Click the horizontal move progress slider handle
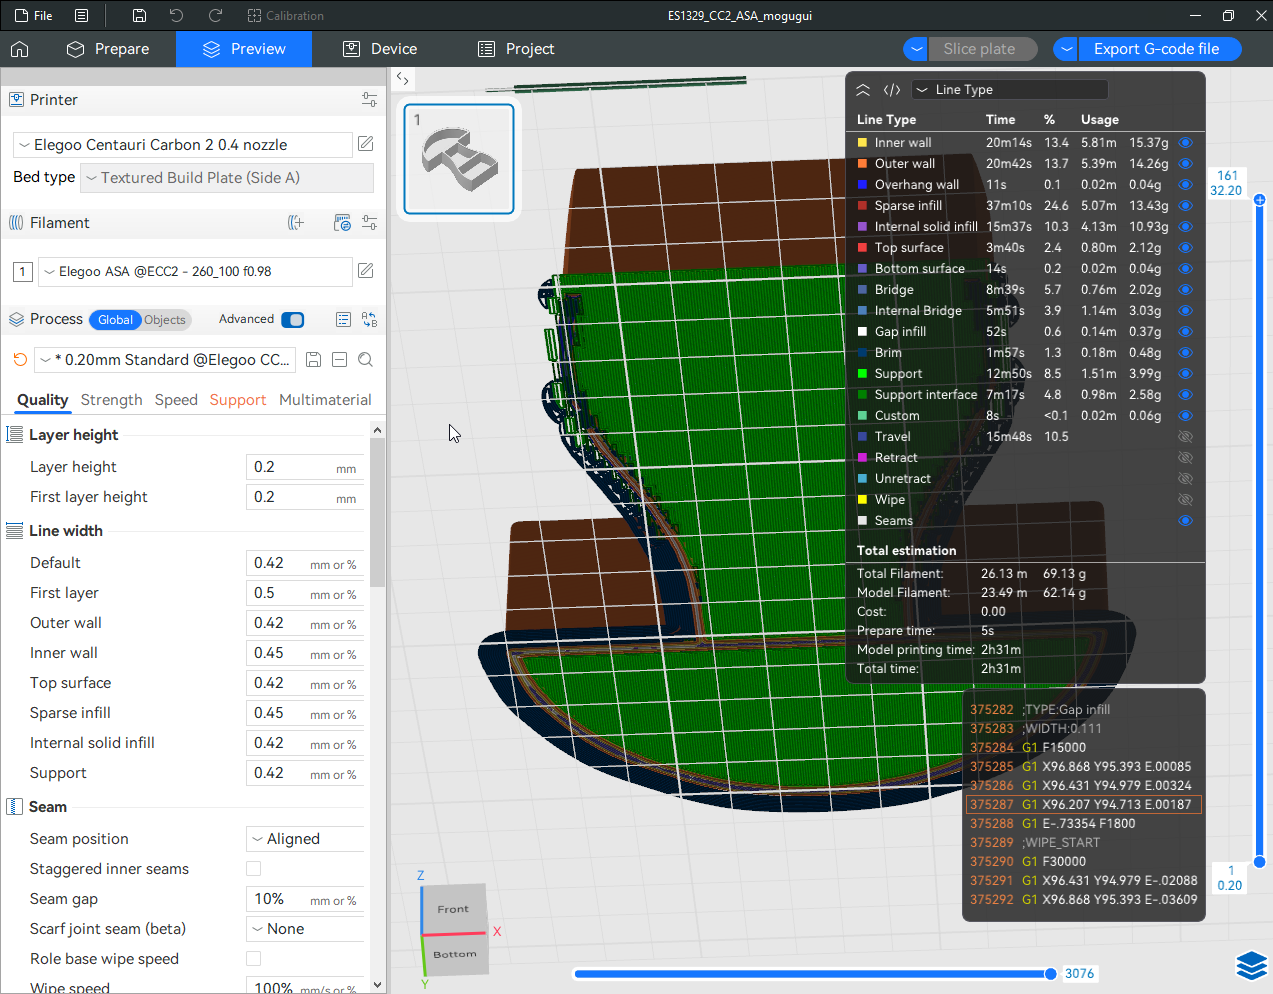 pos(1050,974)
